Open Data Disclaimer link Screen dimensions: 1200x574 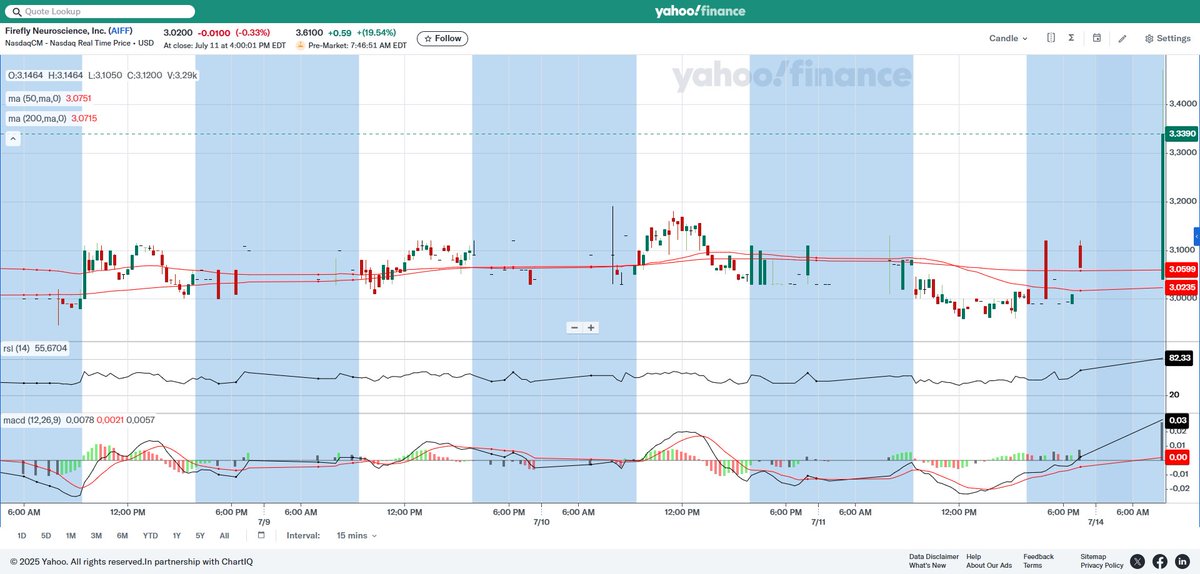(x=934, y=556)
